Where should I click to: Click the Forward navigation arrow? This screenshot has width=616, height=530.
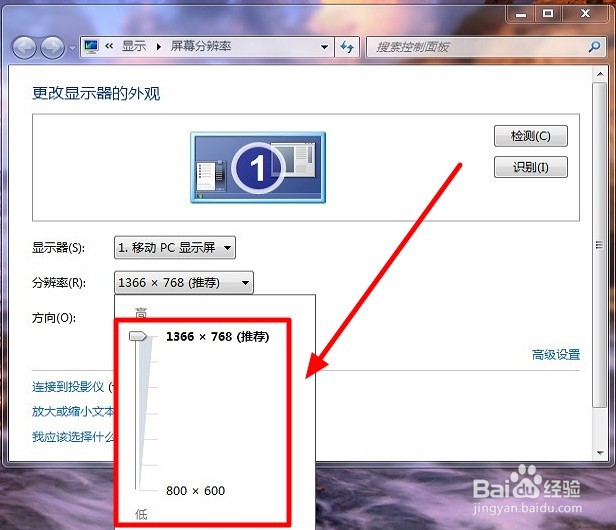click(53, 48)
